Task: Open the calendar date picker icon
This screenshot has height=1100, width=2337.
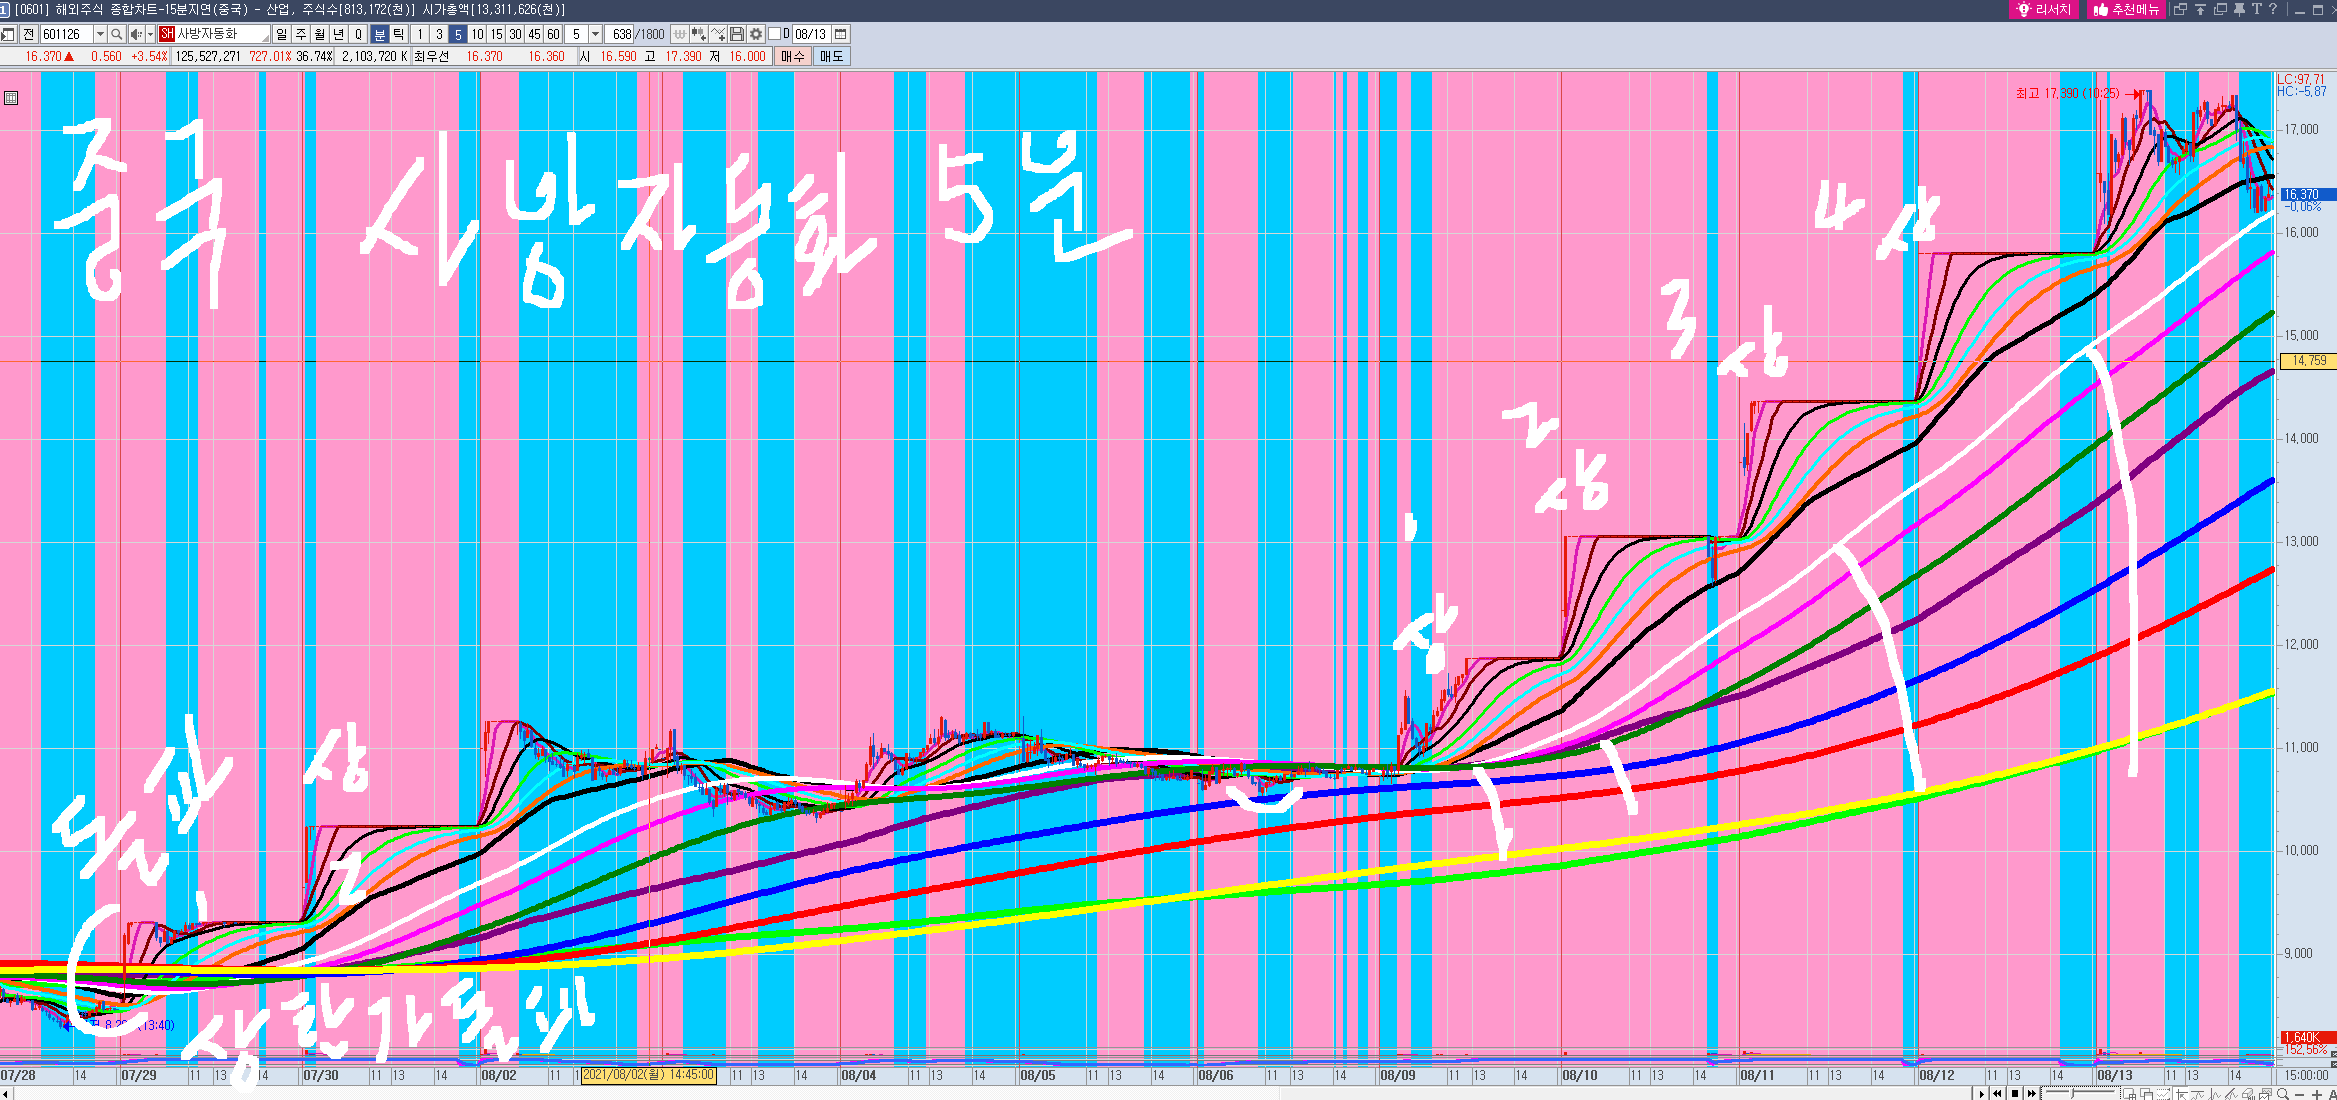Action: click(841, 34)
